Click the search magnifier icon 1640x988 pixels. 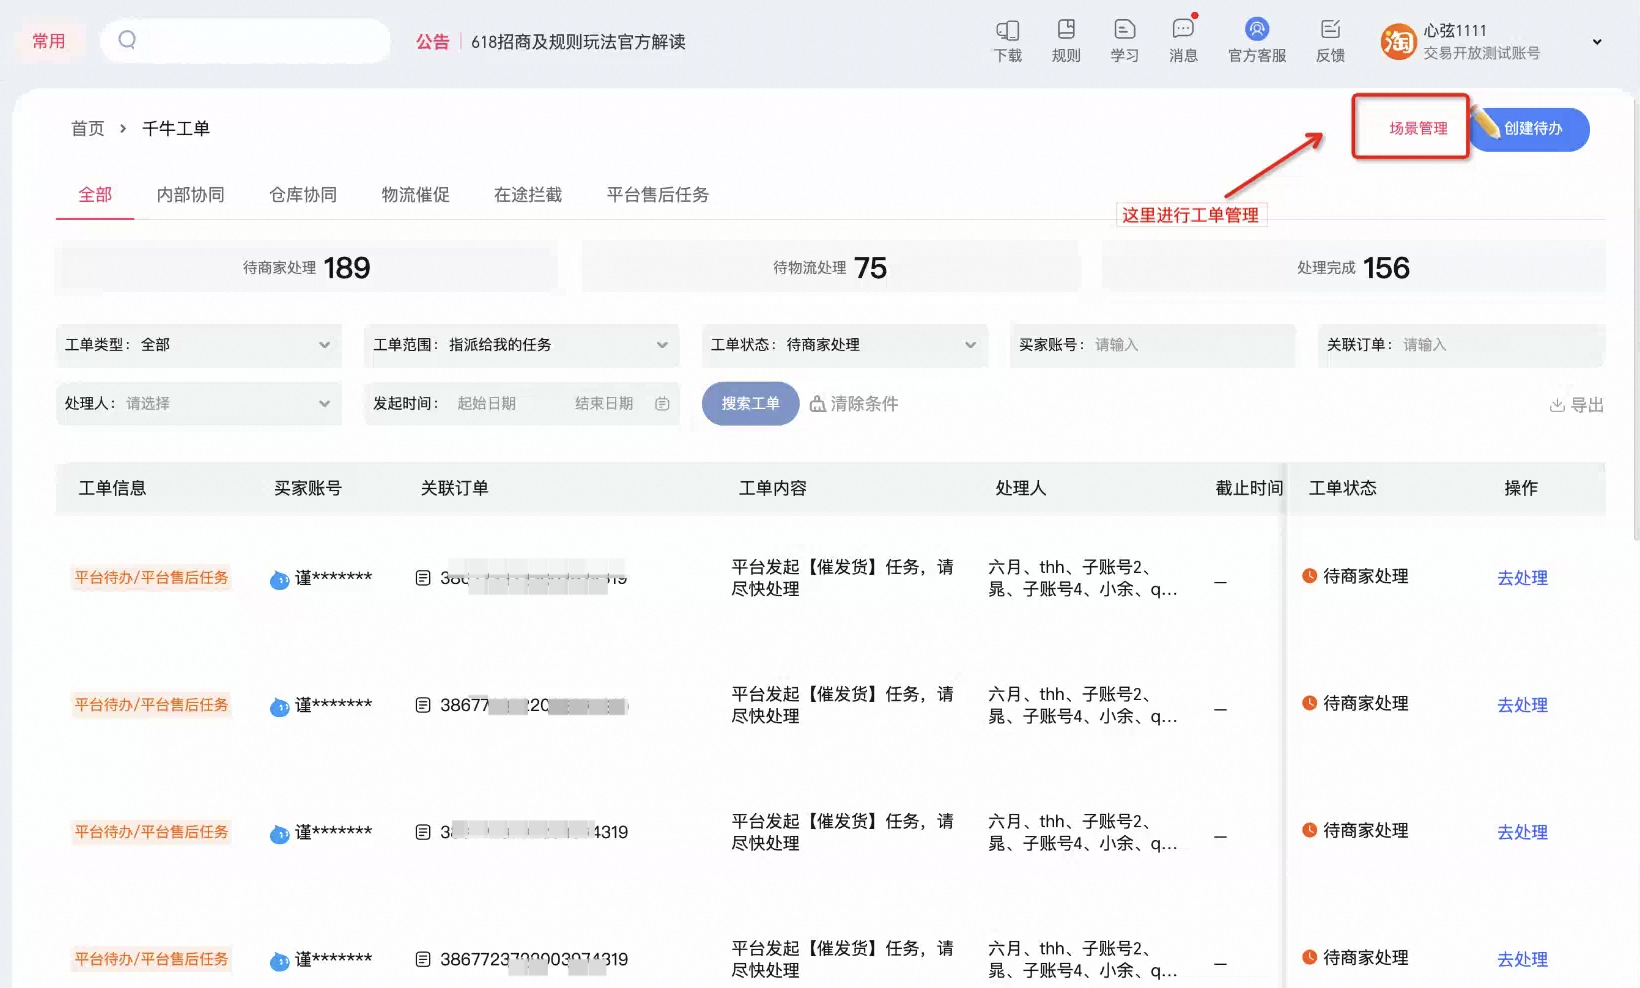[127, 40]
